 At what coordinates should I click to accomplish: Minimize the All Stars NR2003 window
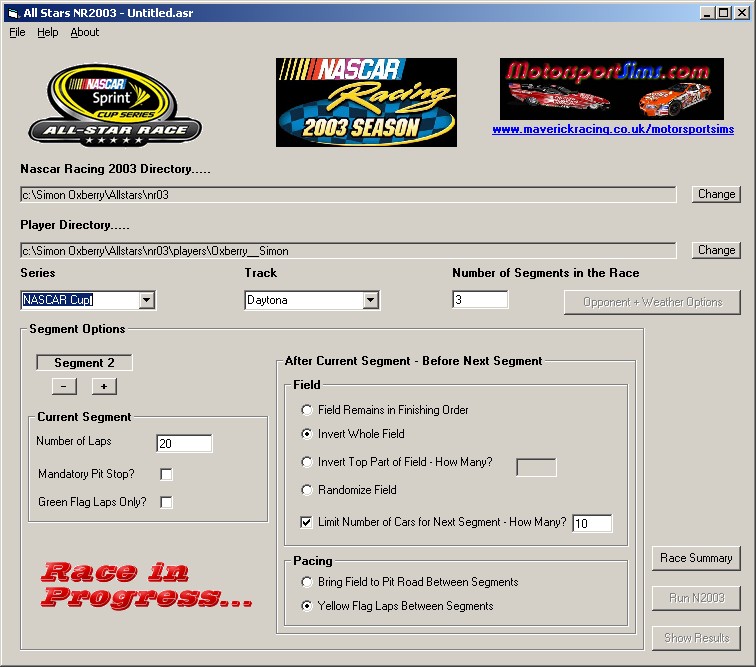(707, 13)
